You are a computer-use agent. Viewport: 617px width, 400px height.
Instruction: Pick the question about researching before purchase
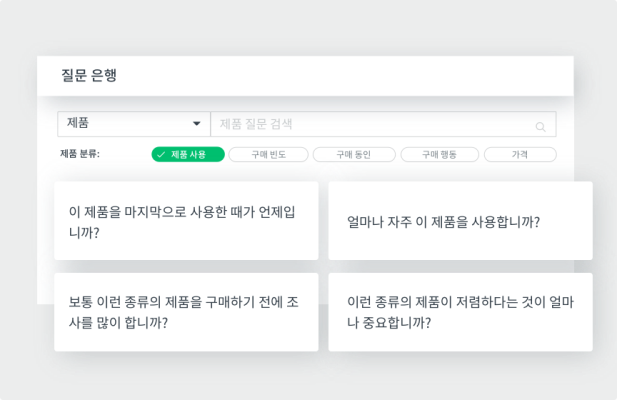[x=186, y=312]
